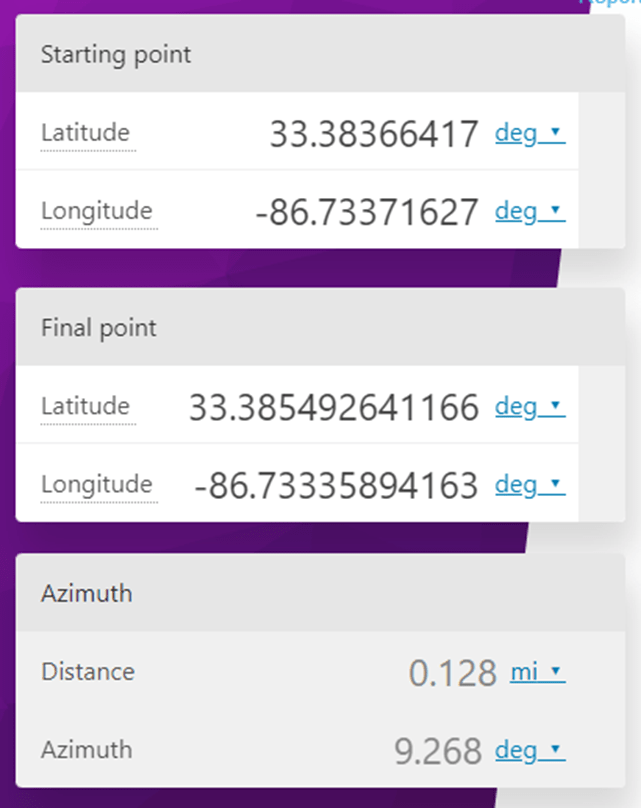Click the Longitude label under Final point
This screenshot has height=808, width=641.
[x=97, y=484]
